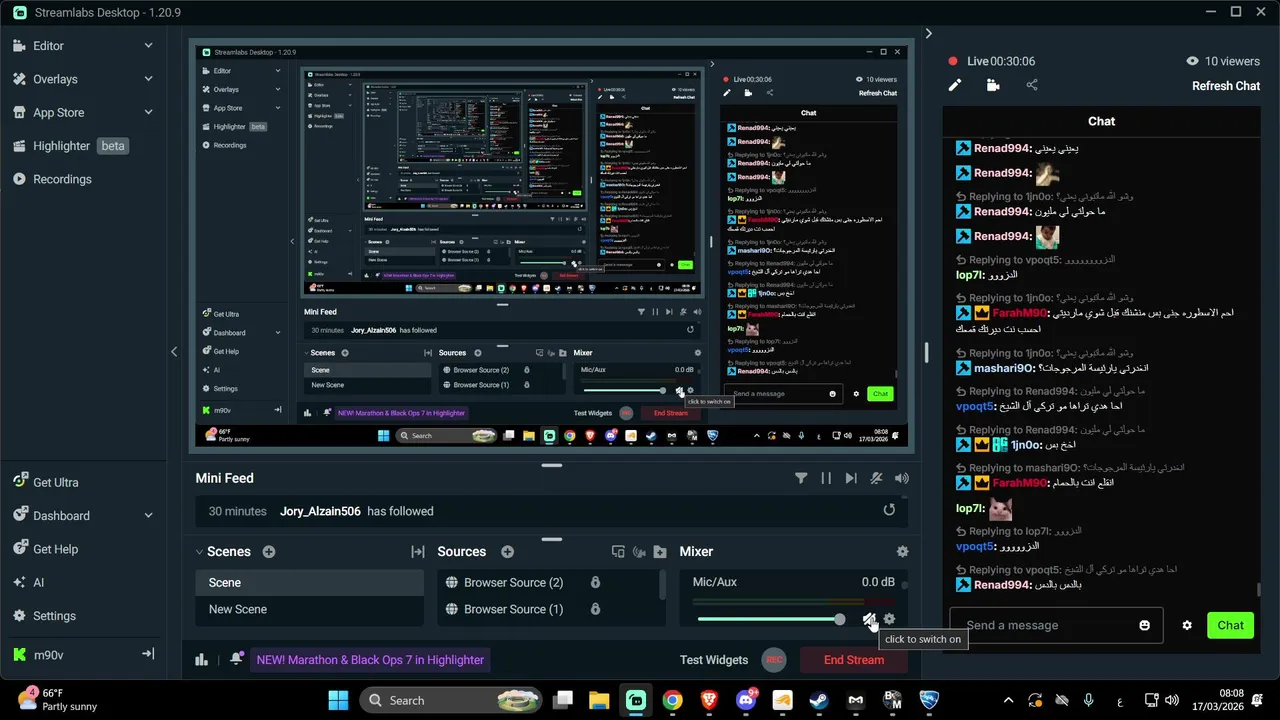The width and height of the screenshot is (1280, 720).
Task: Expand the Overlays chevron
Action: [149, 79]
